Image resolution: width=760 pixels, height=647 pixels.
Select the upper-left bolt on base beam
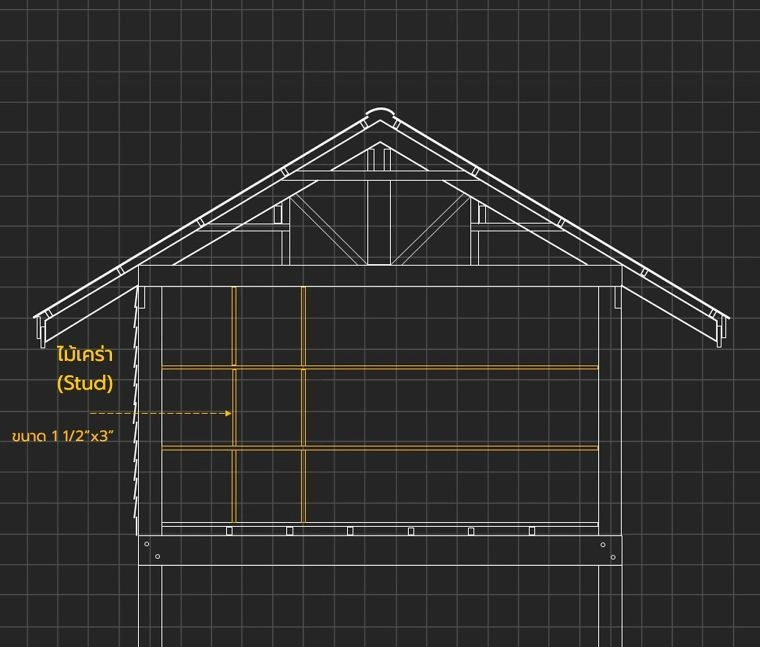147,544
